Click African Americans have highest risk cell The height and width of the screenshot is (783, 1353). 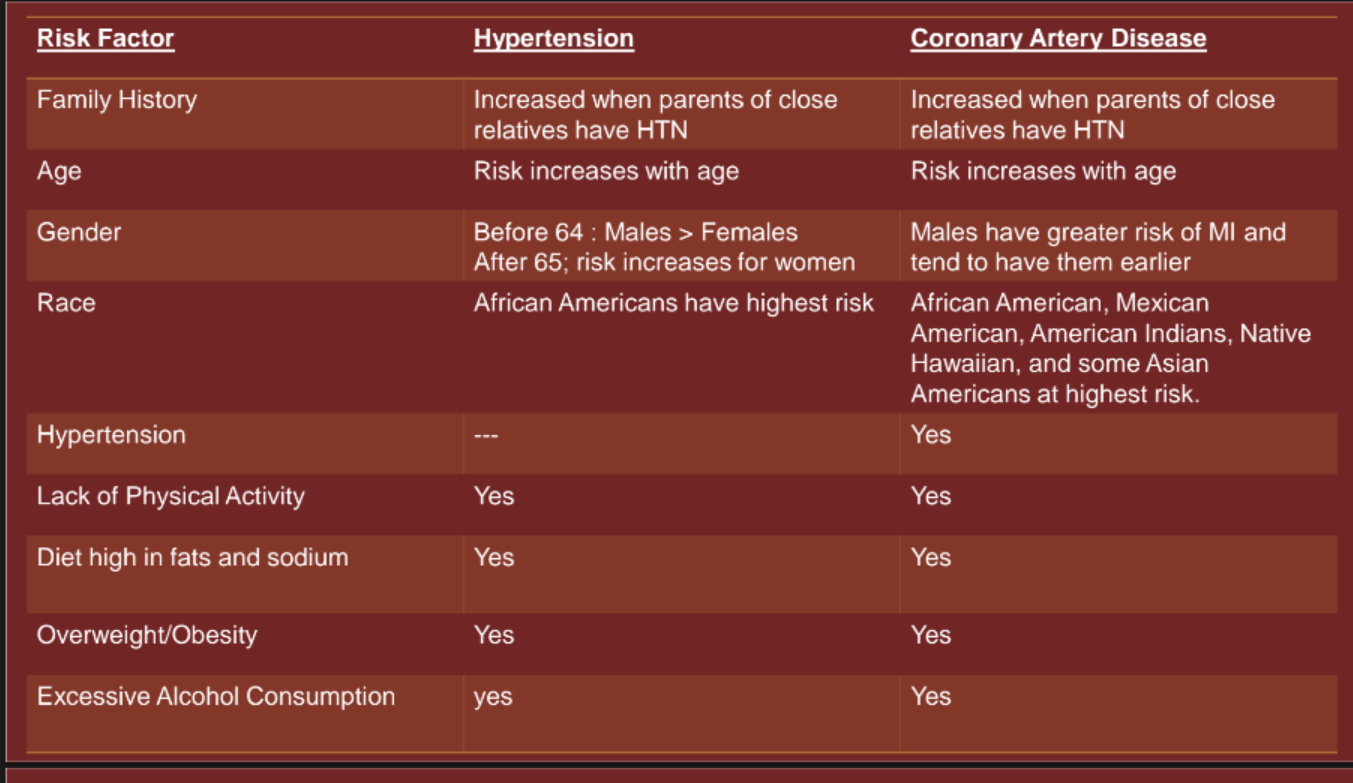tap(673, 303)
